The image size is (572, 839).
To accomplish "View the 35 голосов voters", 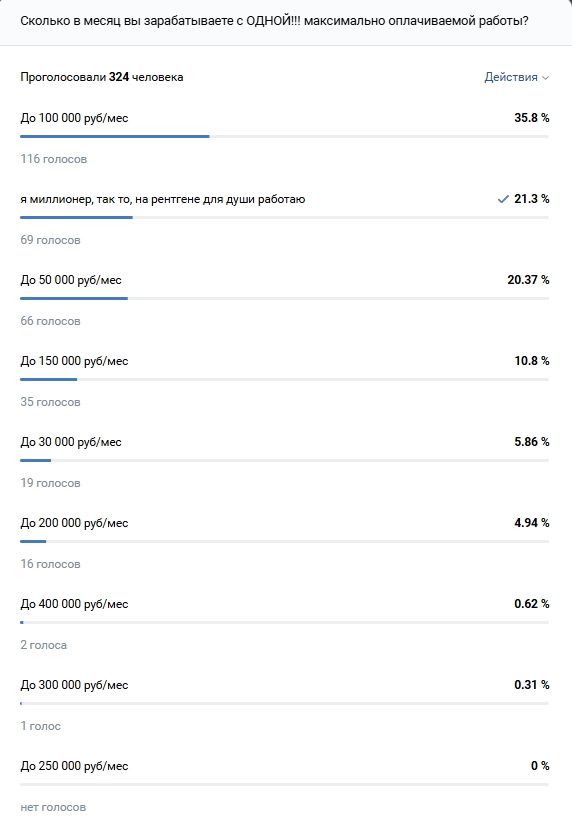I will tap(50, 402).
